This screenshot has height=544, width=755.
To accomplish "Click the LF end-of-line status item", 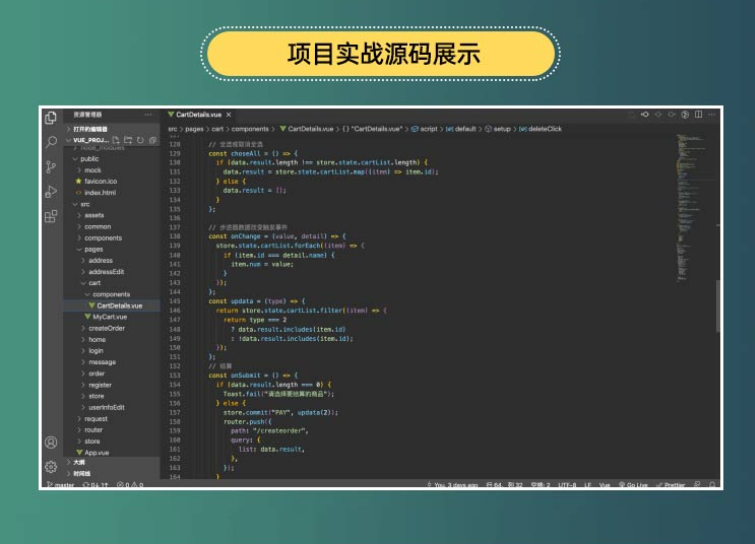I will [587, 485].
